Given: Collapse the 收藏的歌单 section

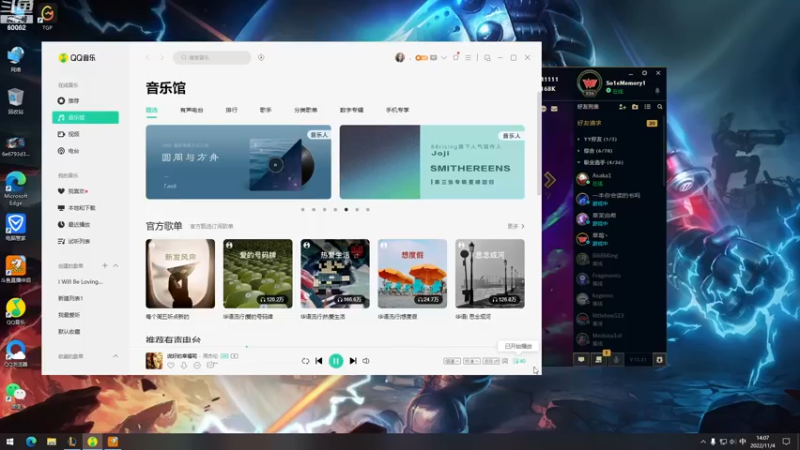Looking at the screenshot, I should (116, 356).
